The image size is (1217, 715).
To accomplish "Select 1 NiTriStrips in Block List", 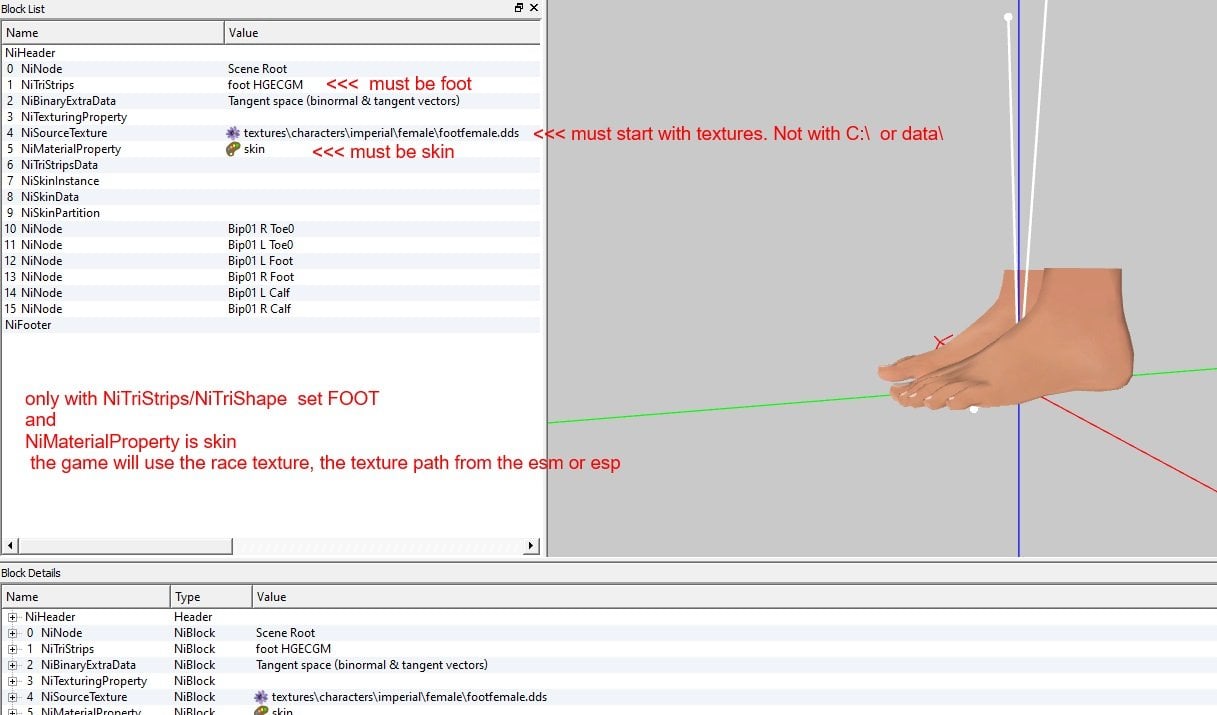I will pos(270,85).
